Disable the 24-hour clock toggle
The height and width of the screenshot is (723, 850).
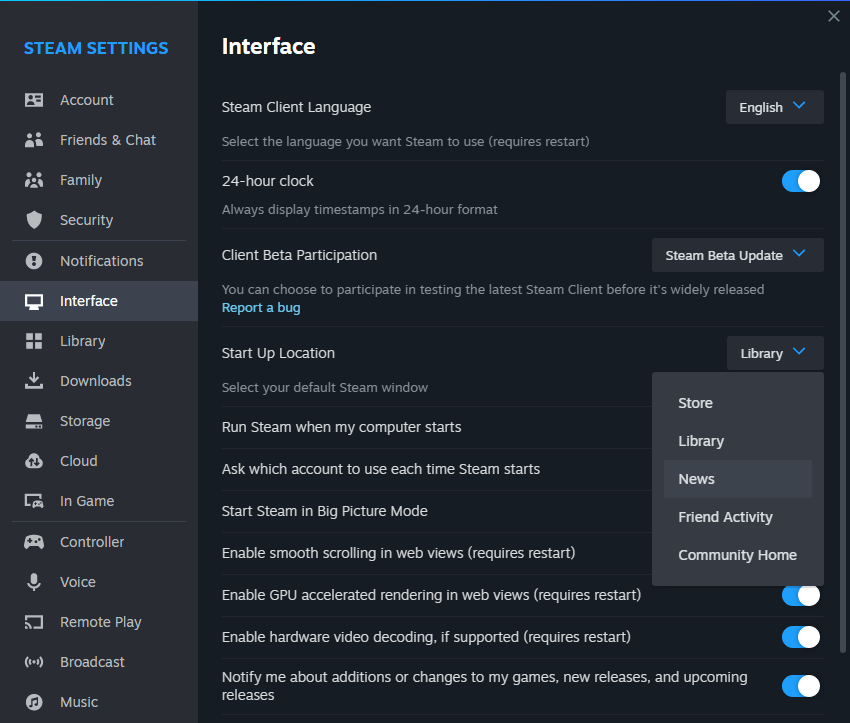point(800,181)
